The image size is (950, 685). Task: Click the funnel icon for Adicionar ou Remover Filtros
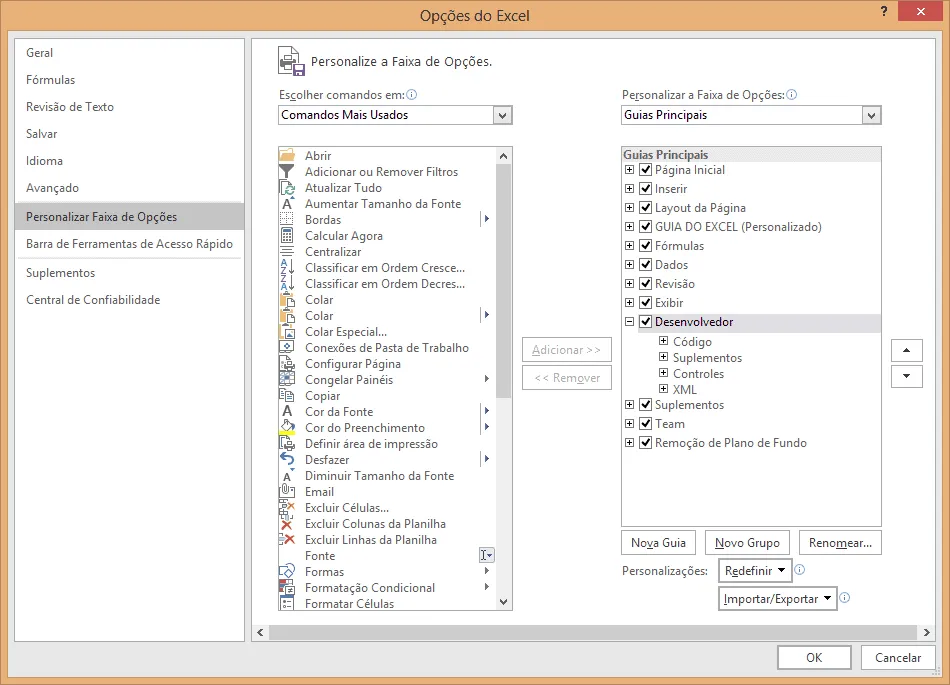(287, 172)
